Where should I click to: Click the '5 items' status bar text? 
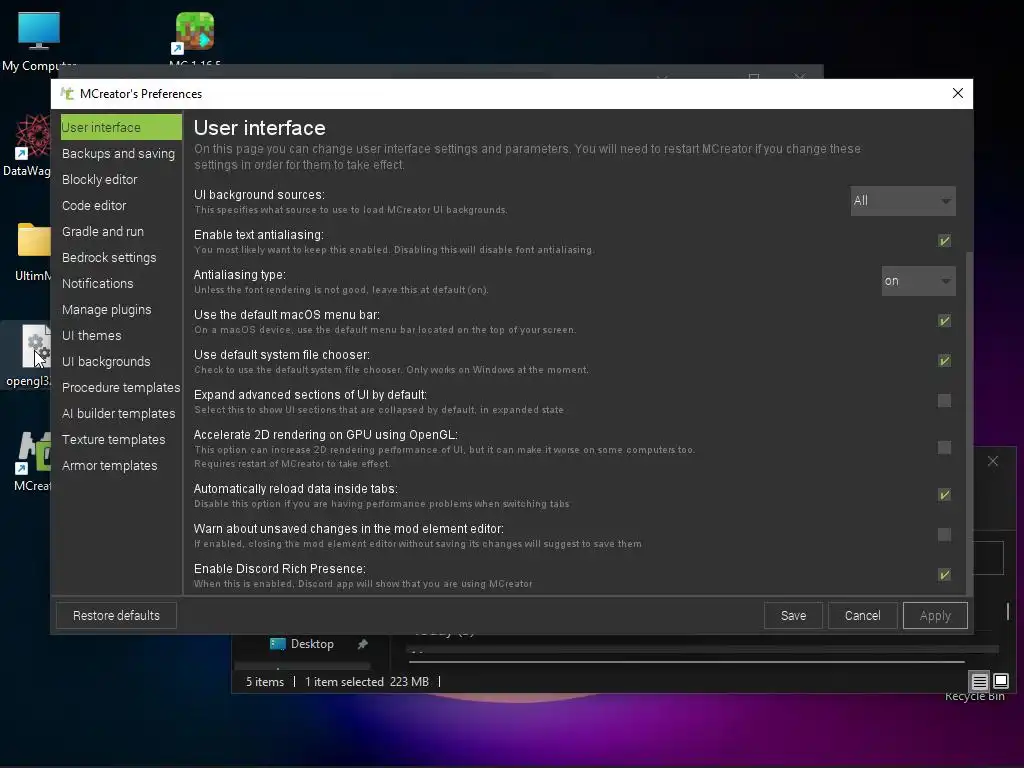coord(264,682)
